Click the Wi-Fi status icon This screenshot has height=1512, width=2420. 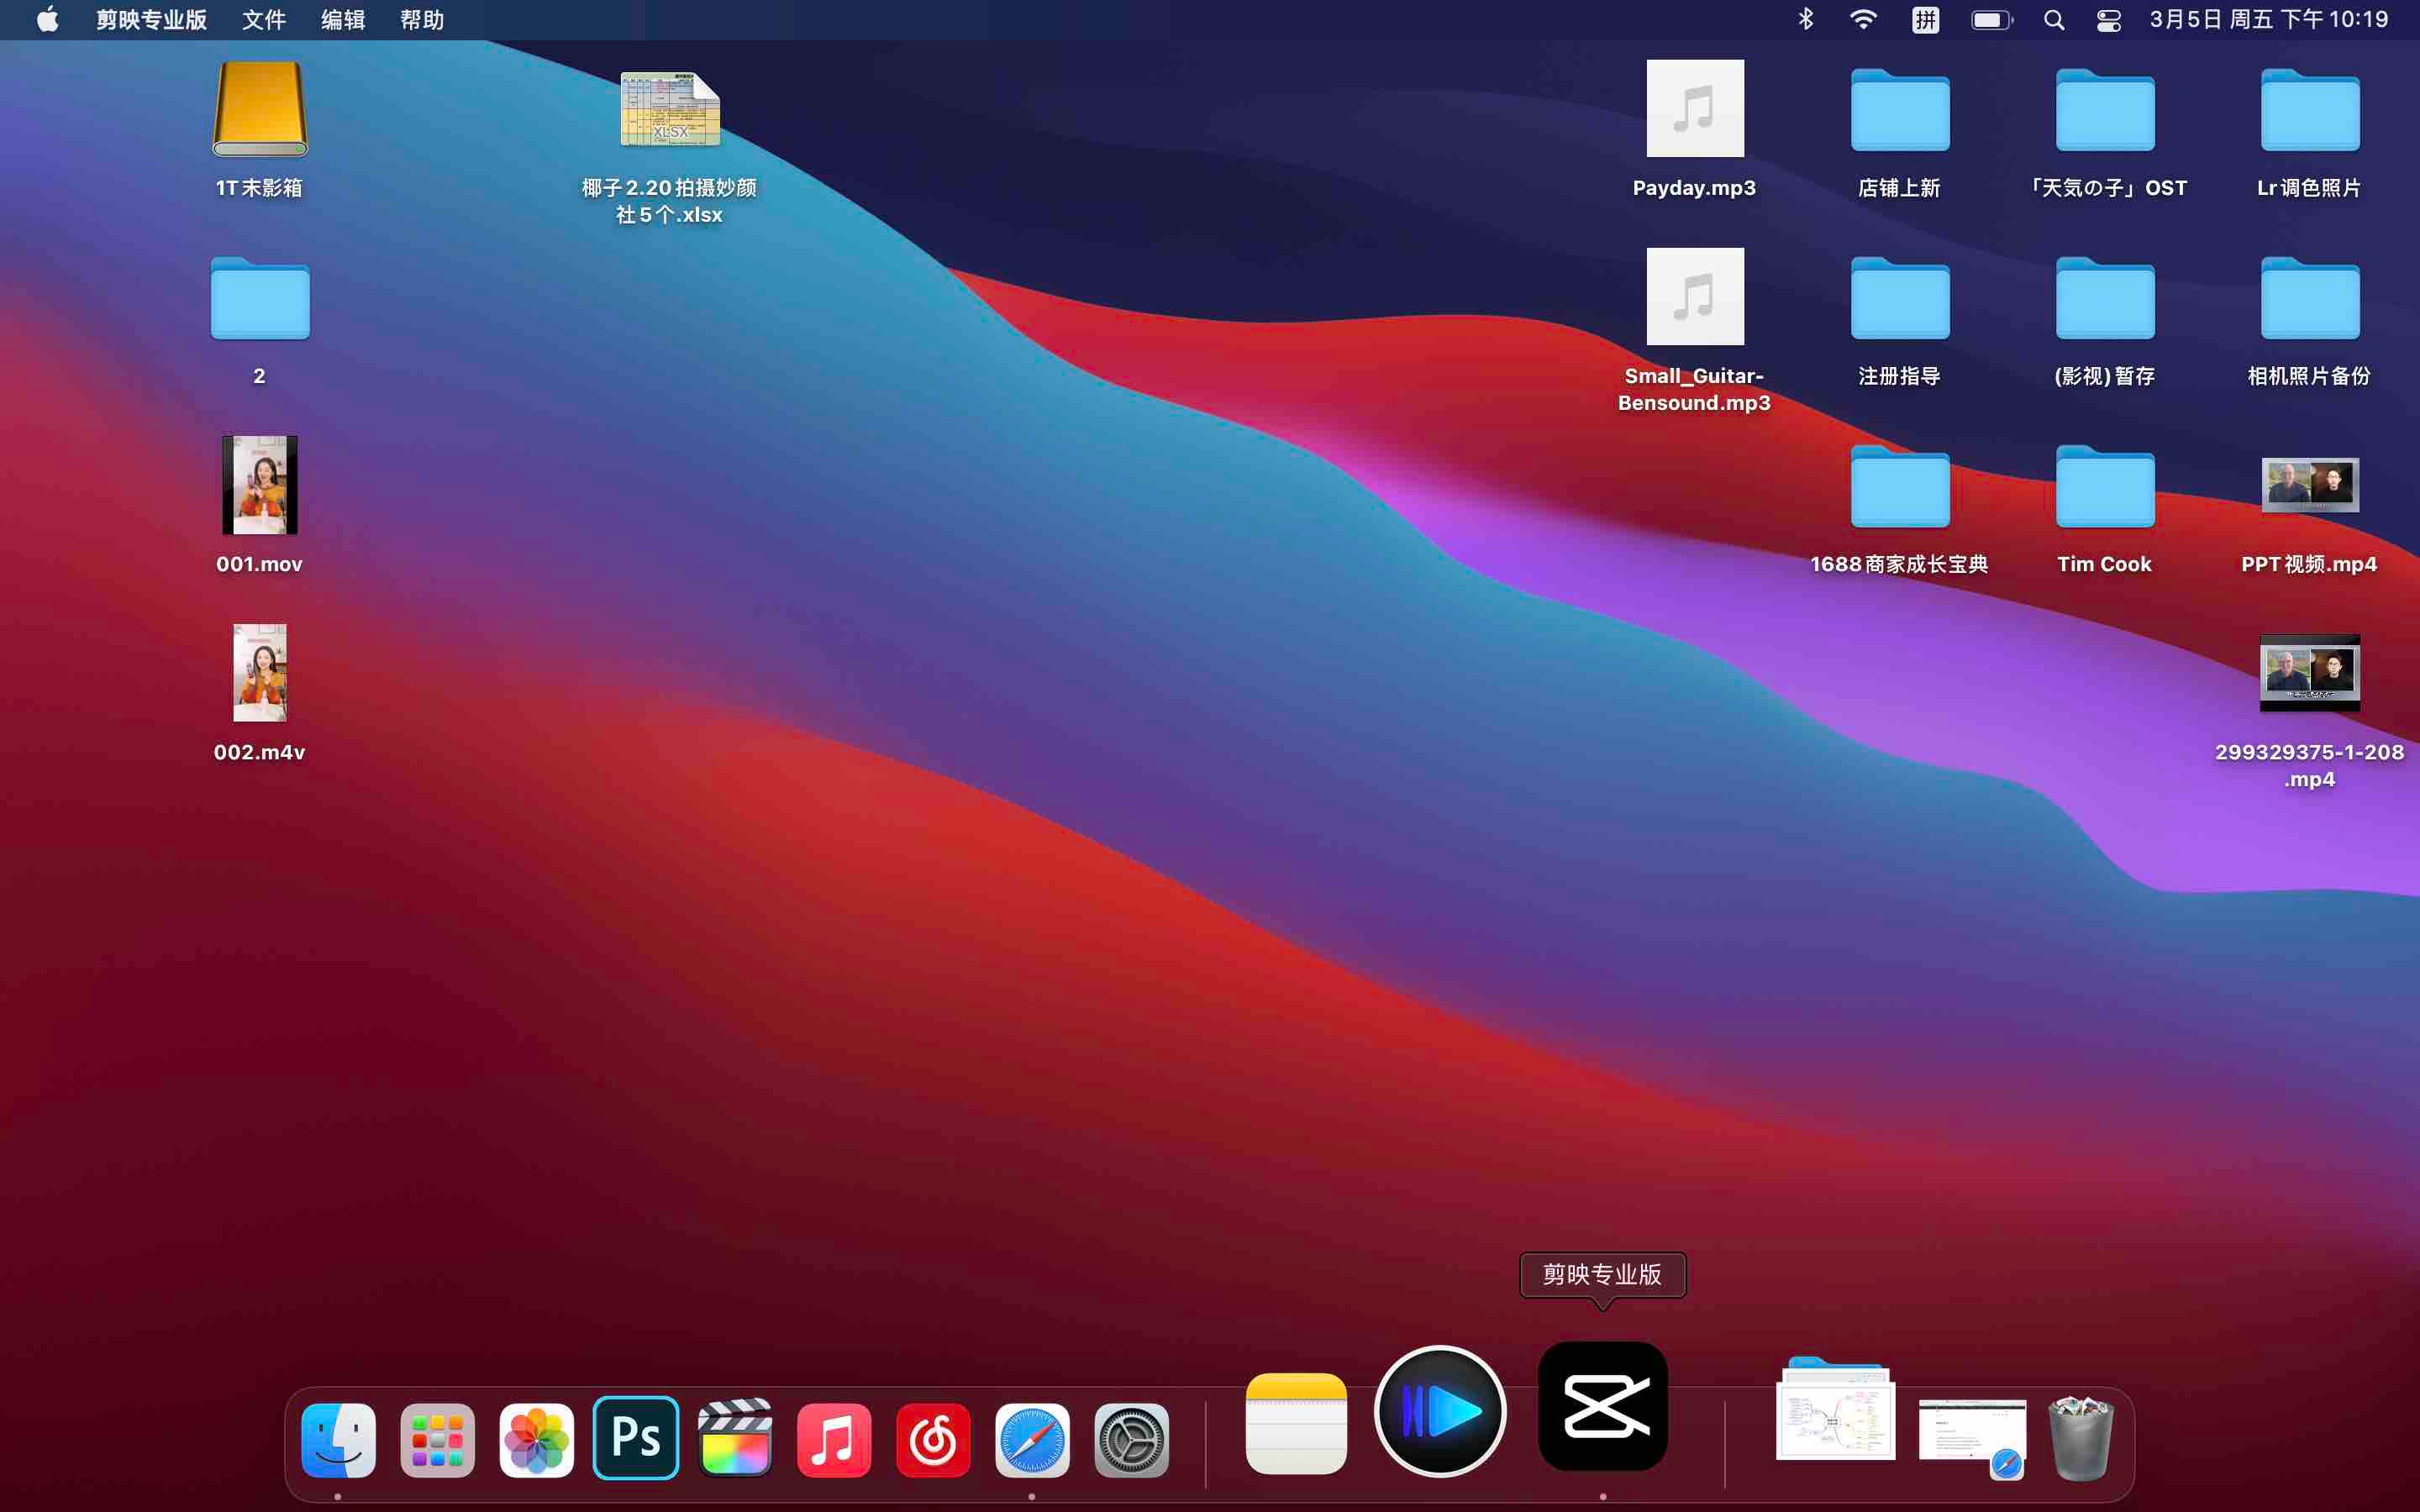[1863, 20]
